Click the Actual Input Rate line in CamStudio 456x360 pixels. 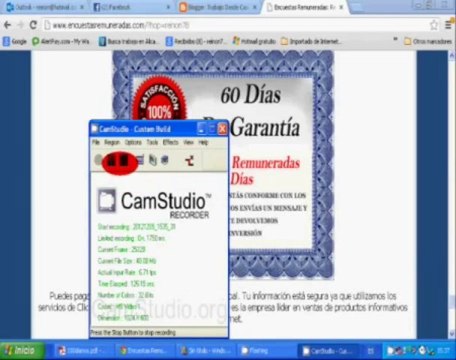[x=127, y=272]
